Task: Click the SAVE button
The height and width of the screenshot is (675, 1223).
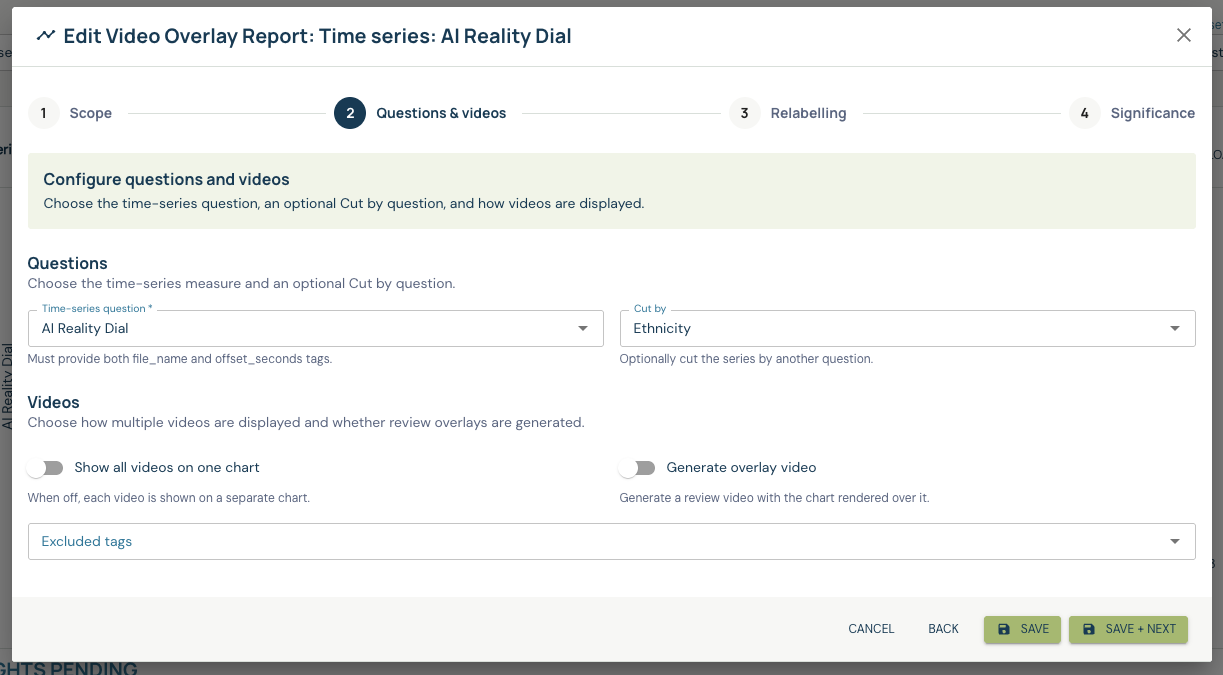Action: (x=1022, y=629)
